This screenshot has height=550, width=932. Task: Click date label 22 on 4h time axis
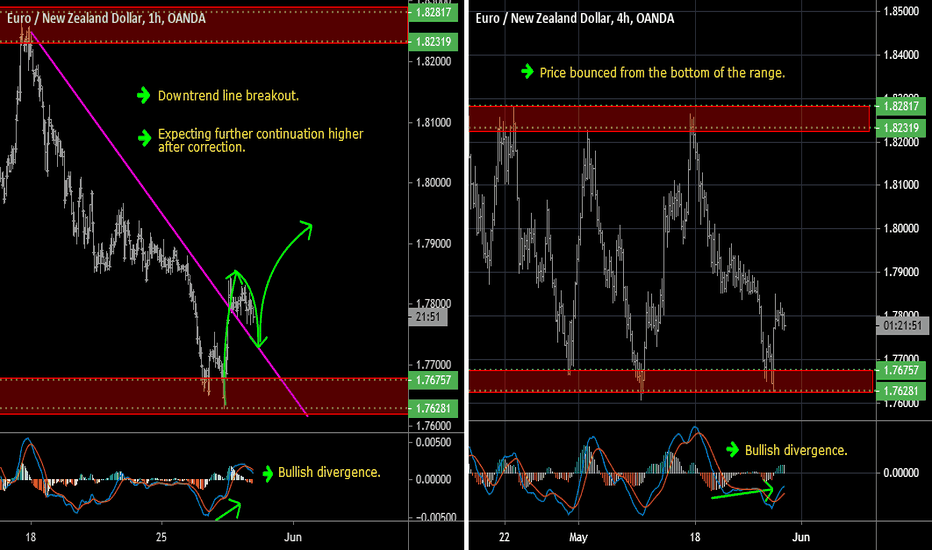click(504, 537)
